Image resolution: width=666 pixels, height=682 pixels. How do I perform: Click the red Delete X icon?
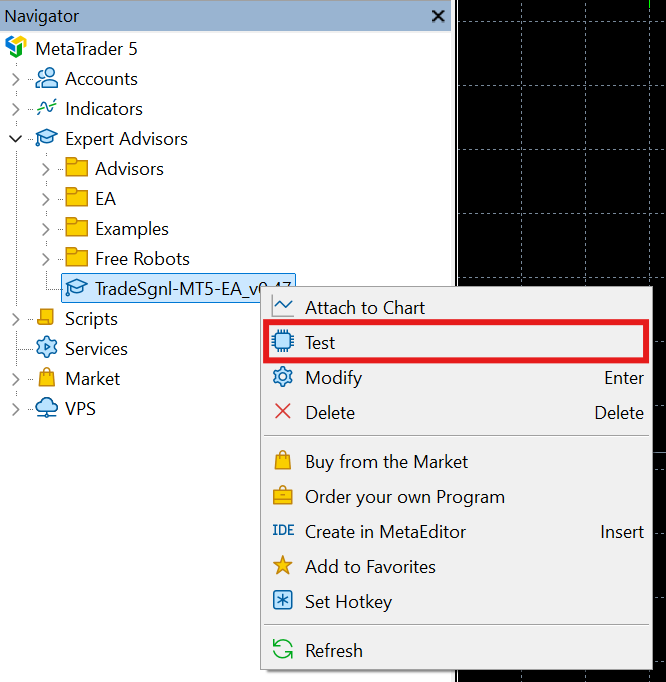(283, 411)
